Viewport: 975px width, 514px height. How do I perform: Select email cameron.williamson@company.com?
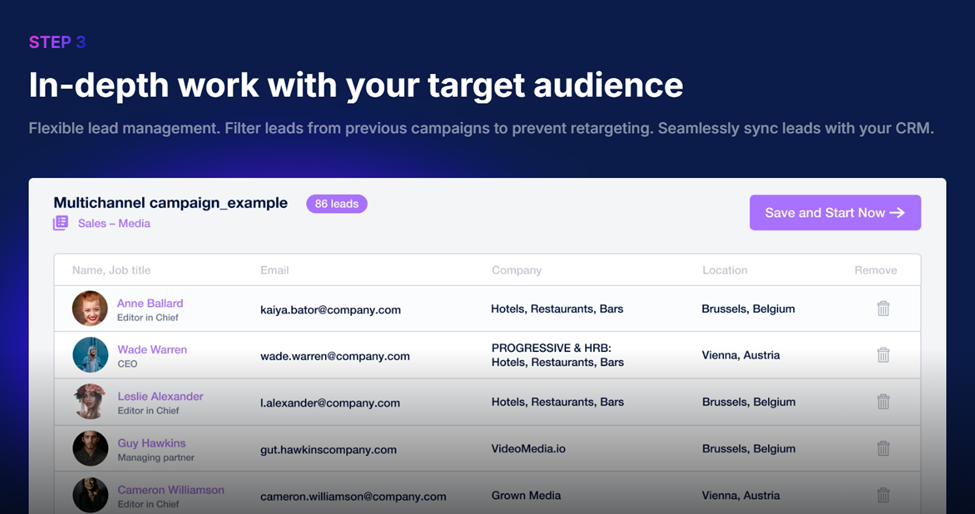coord(353,497)
